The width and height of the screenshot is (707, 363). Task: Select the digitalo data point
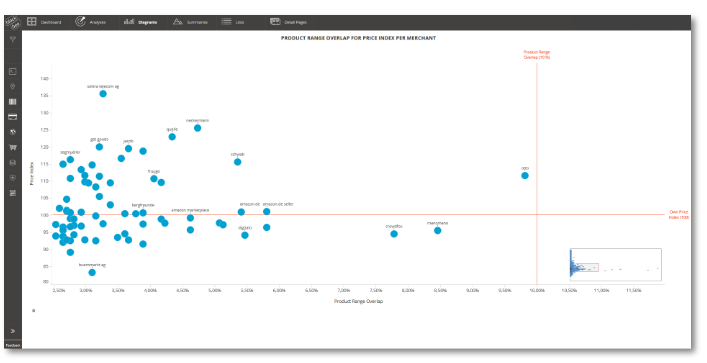pyautogui.click(x=245, y=235)
